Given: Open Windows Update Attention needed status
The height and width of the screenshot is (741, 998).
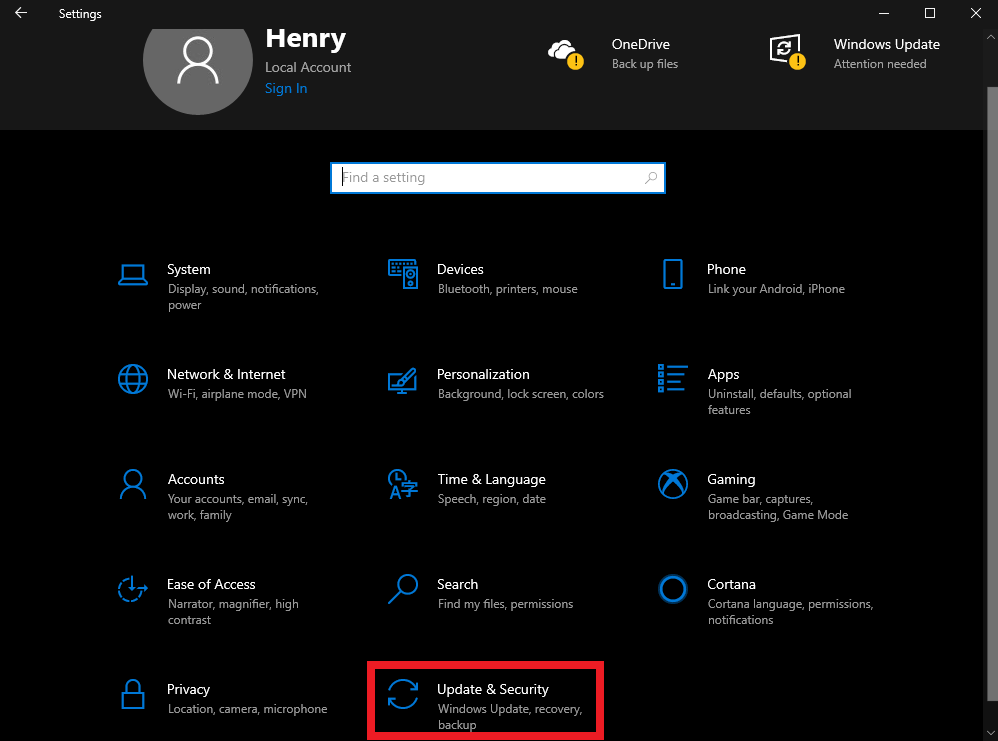Looking at the screenshot, I should 854,53.
